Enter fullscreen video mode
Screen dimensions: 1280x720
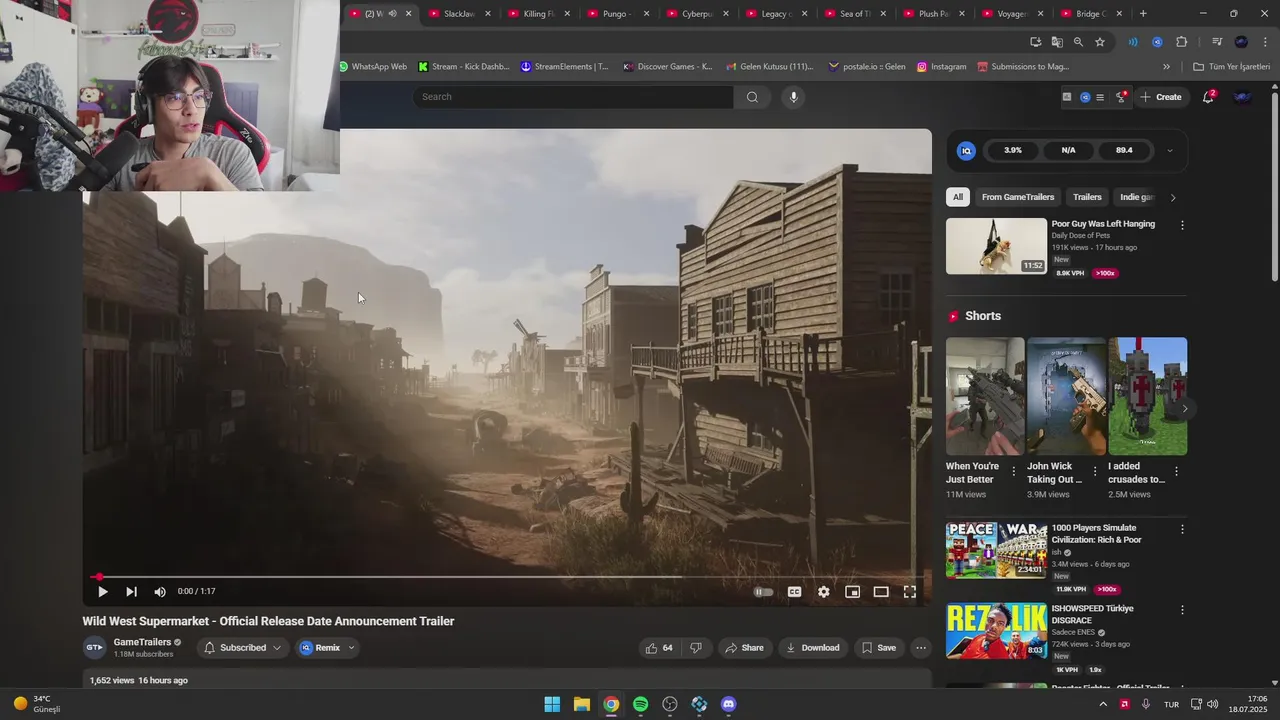pyautogui.click(x=910, y=592)
